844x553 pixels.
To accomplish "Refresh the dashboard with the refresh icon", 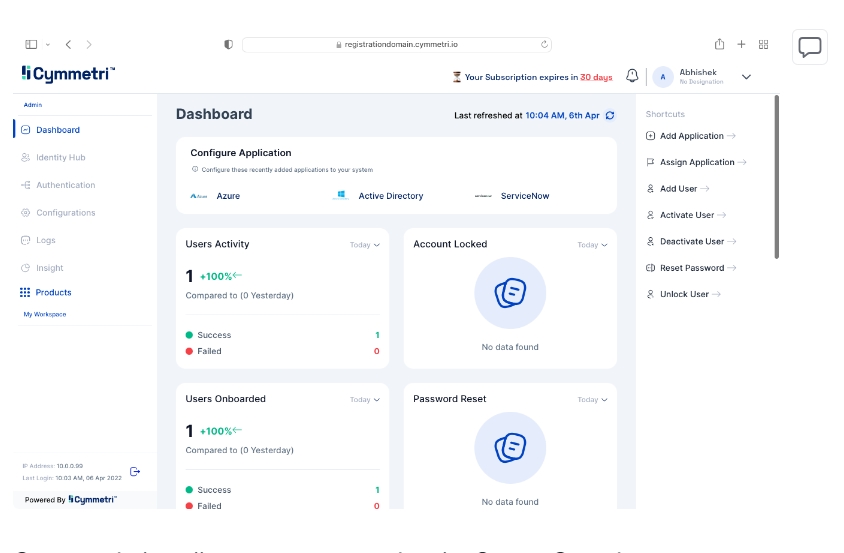I will click(x=610, y=115).
